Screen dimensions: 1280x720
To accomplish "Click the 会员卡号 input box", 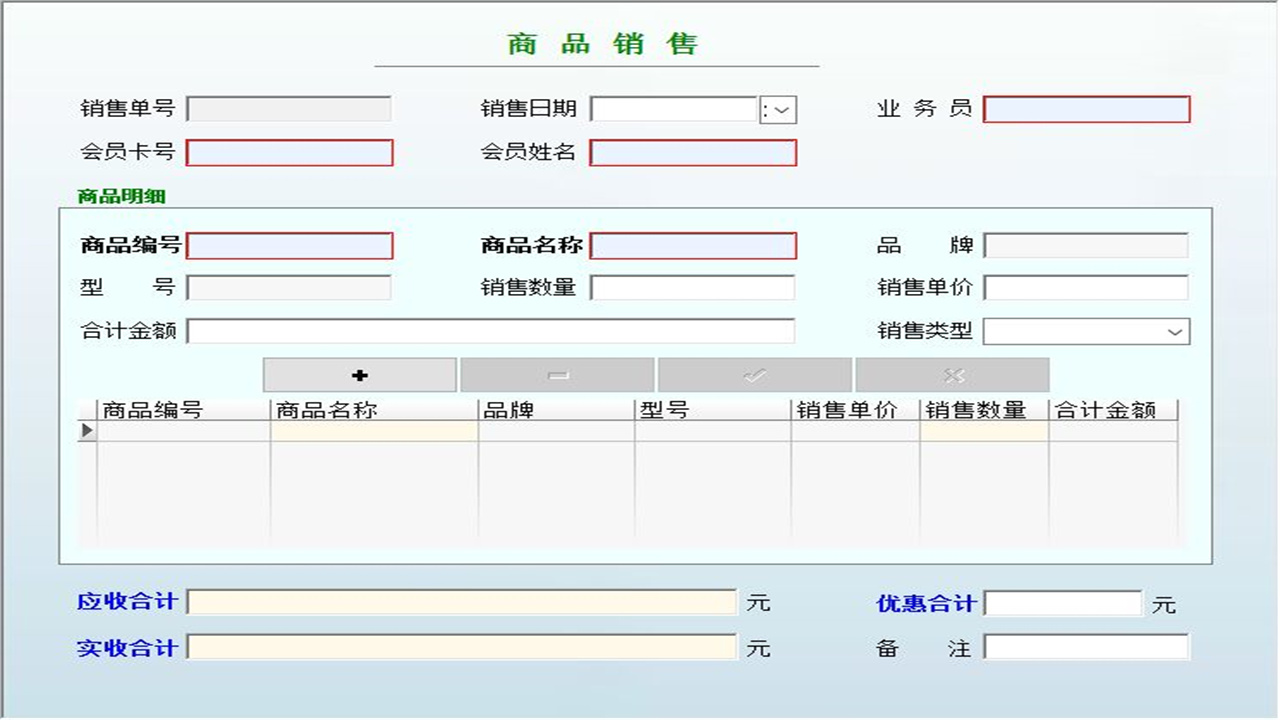I will click(290, 153).
